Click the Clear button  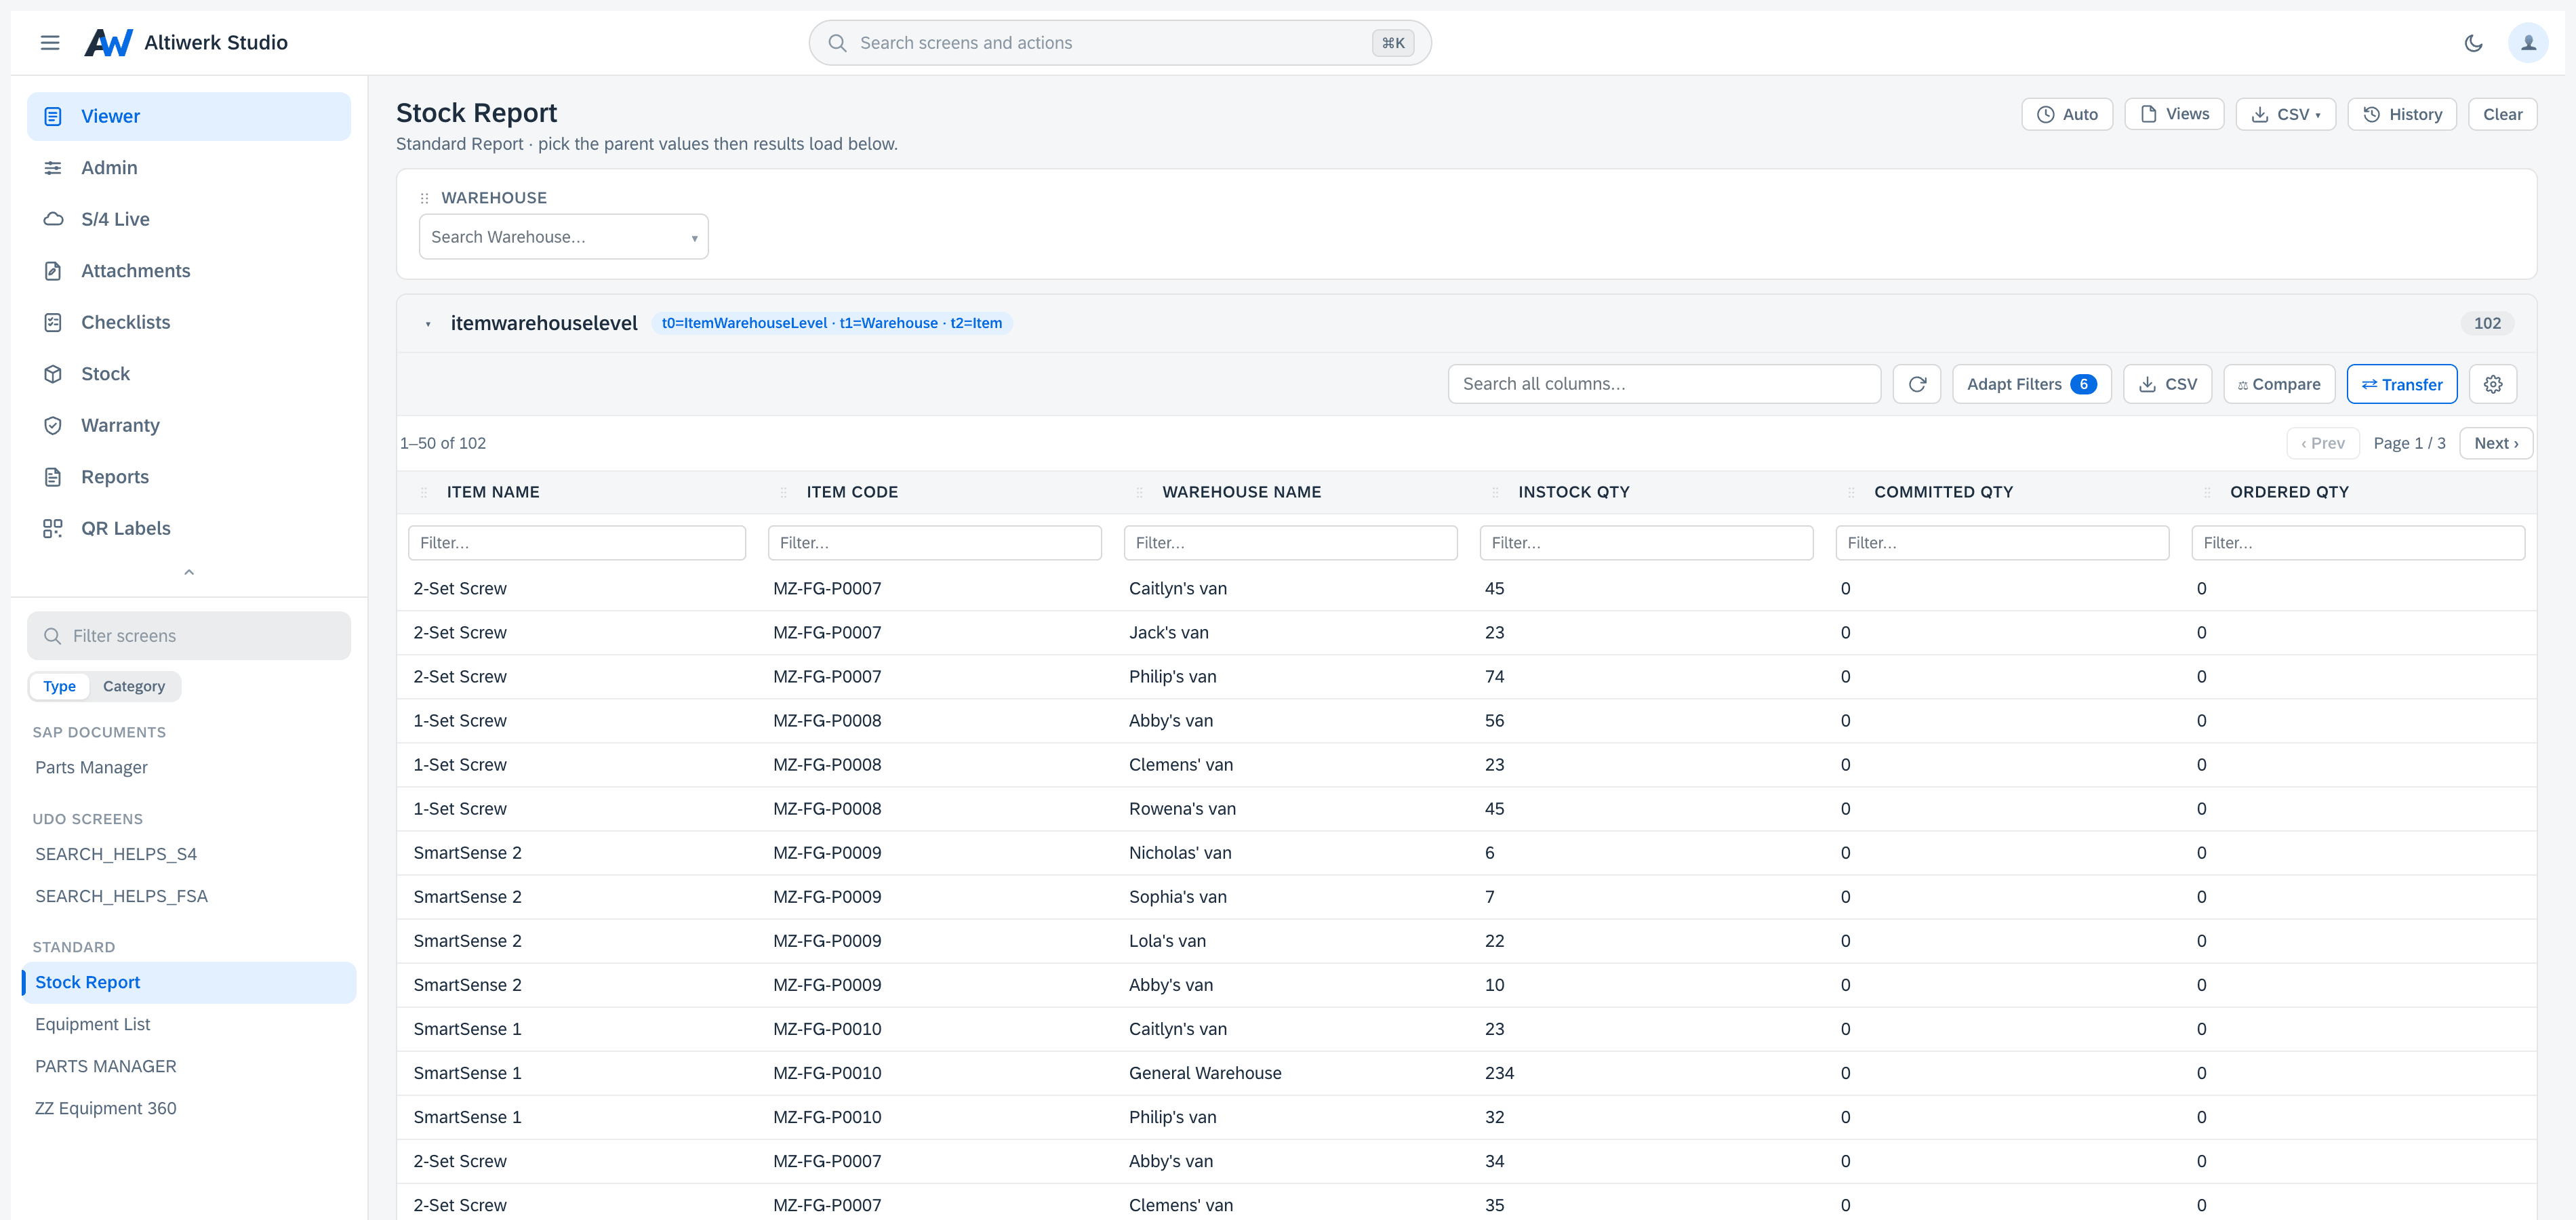[2502, 114]
